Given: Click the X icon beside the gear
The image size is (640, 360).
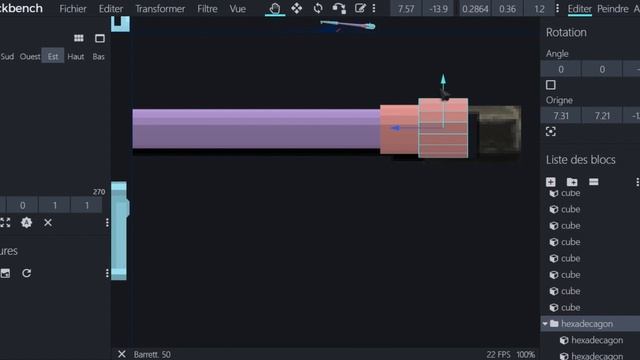Looking at the screenshot, I should point(48,222).
